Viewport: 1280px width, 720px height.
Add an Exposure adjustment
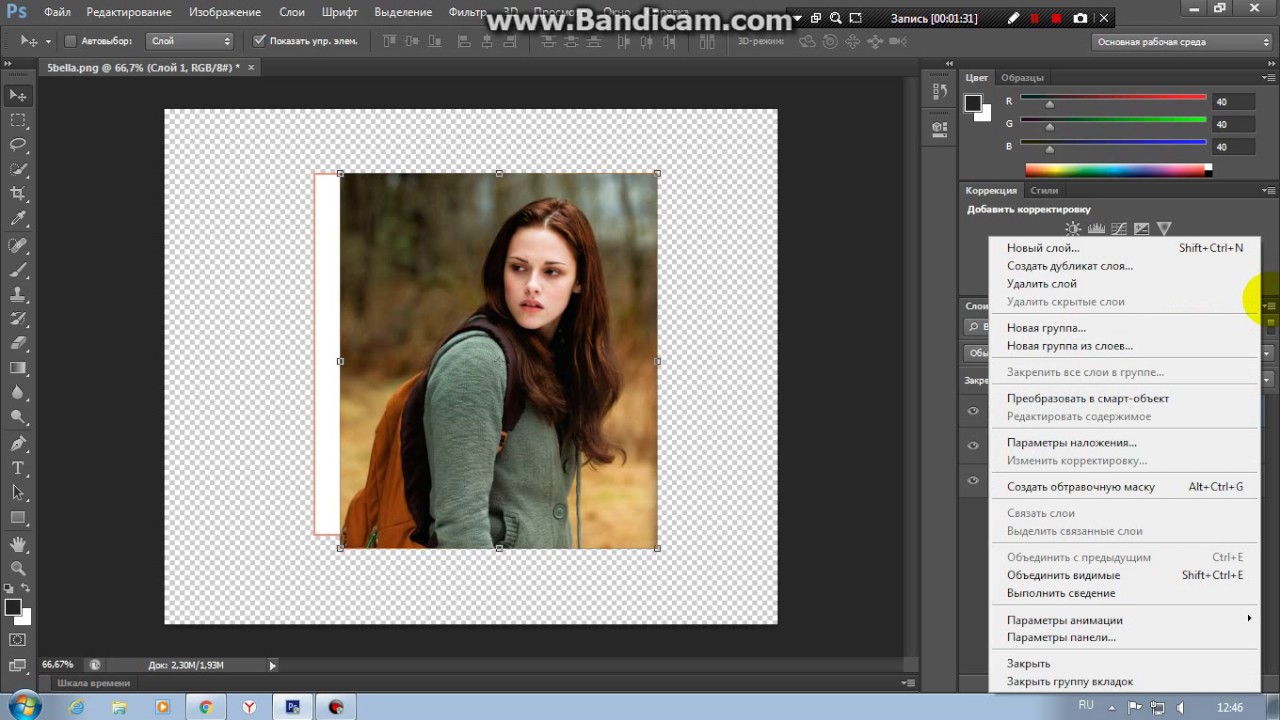(1141, 229)
